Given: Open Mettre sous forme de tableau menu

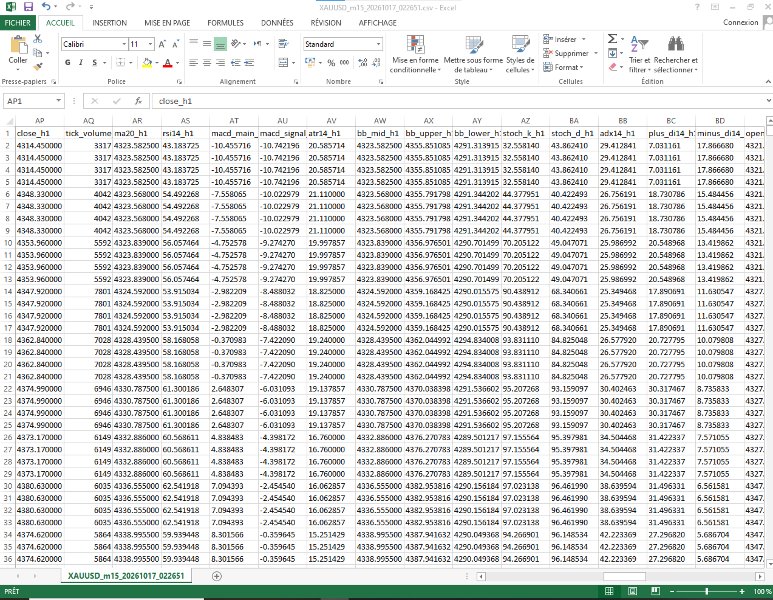Looking at the screenshot, I should [x=473, y=54].
